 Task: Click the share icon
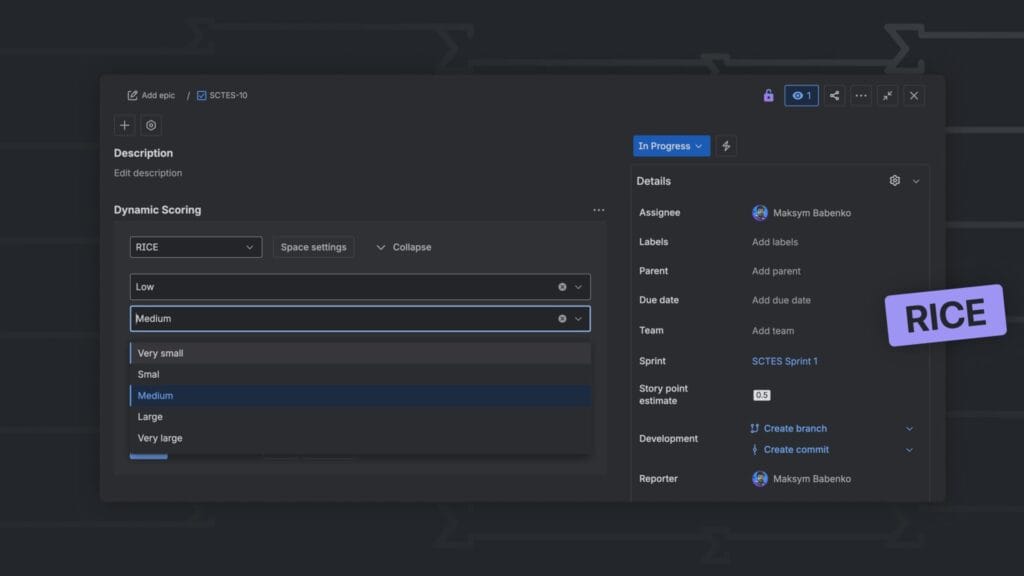coord(834,96)
